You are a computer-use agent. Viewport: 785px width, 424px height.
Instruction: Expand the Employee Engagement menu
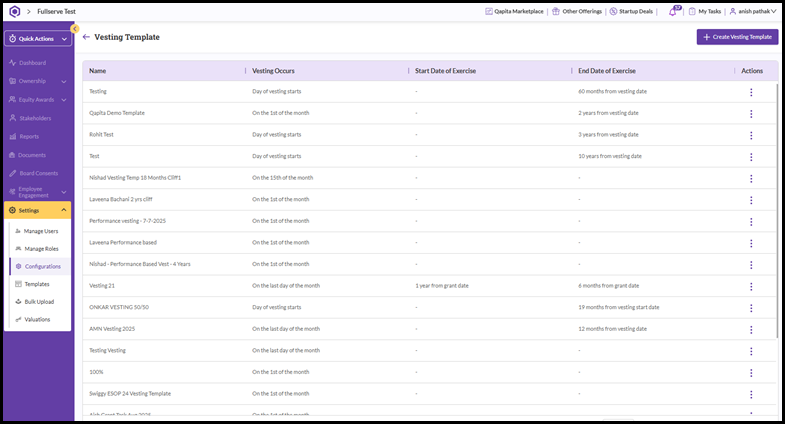pos(38,192)
